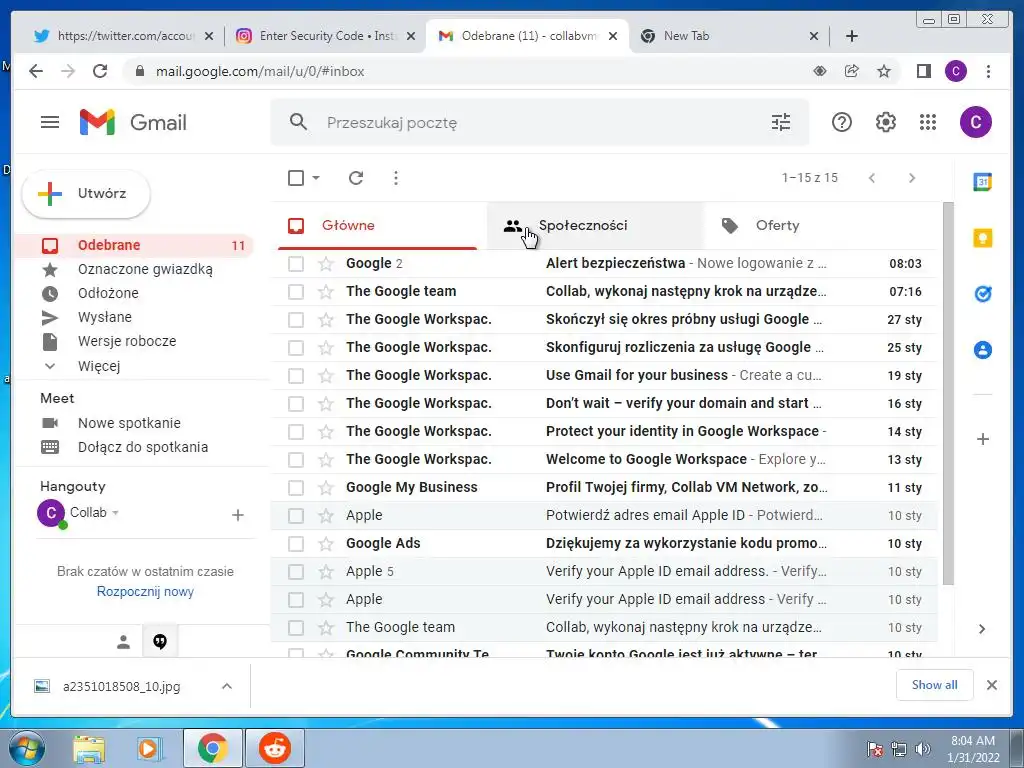The image size is (1024, 768).
Task: Click the inbox vertical scrollbar
Action: (948, 393)
